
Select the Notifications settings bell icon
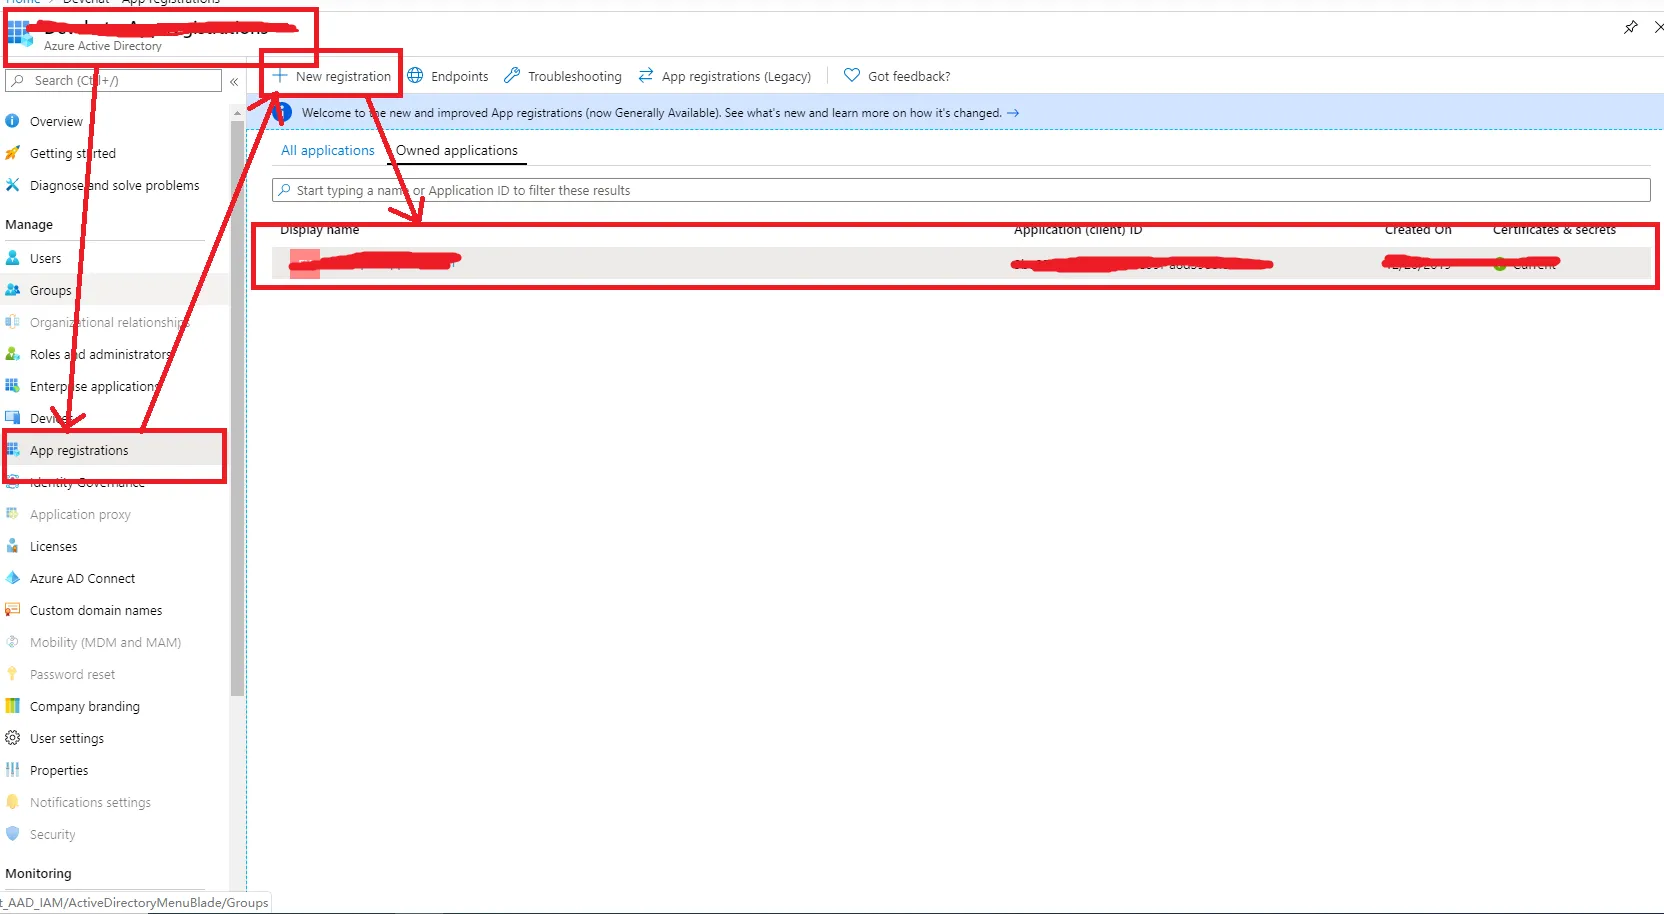[12, 802]
